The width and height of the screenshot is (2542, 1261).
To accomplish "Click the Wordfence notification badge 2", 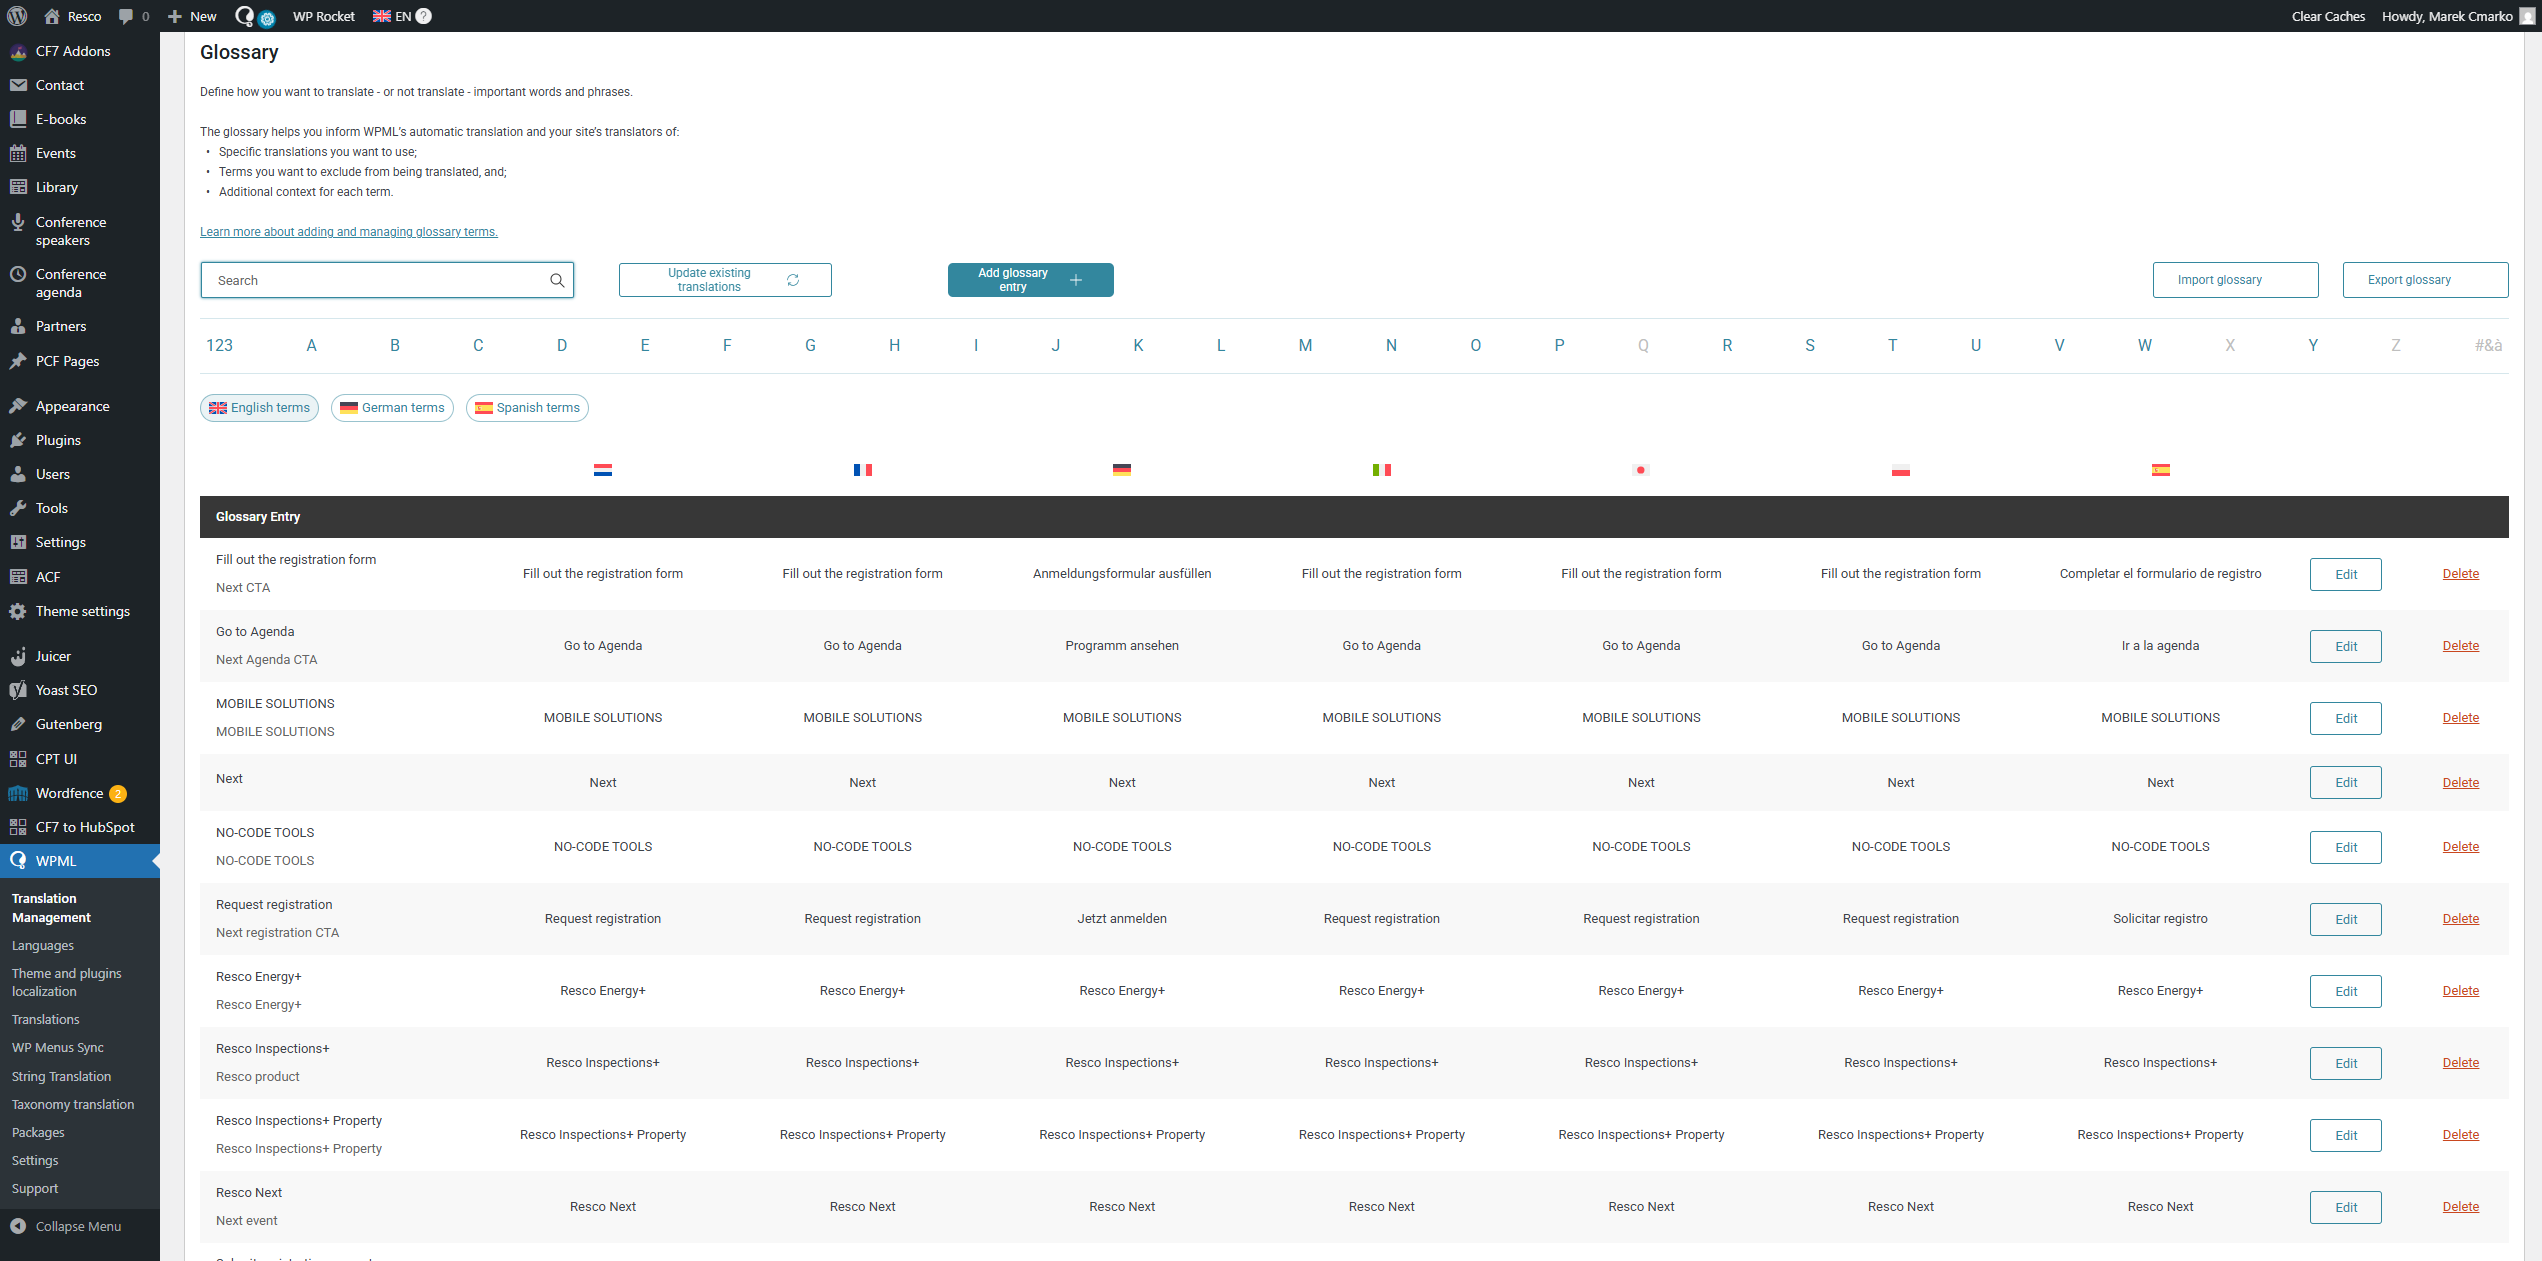I will click(118, 793).
